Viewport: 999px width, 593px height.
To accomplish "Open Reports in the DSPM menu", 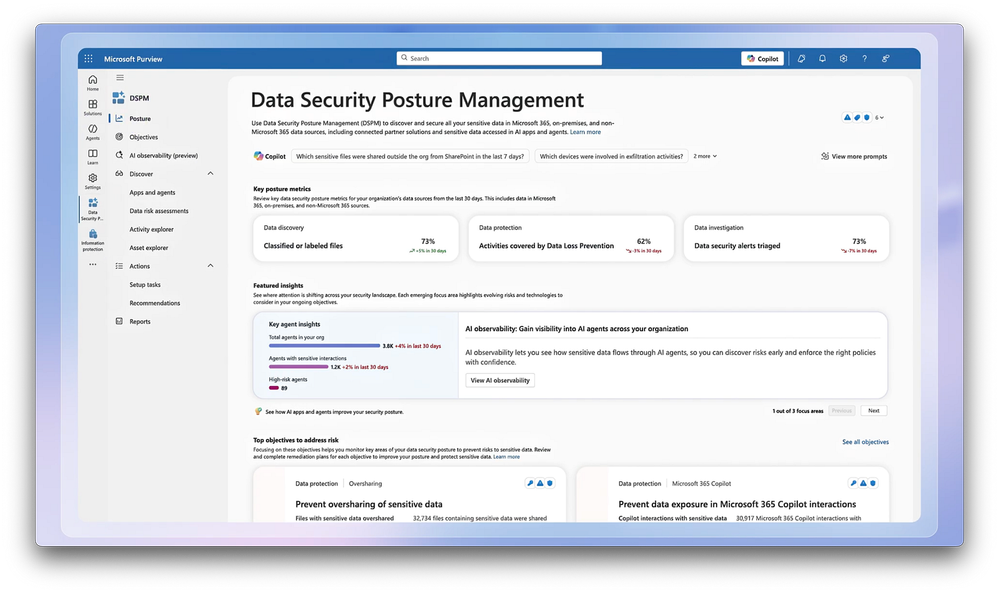I will [x=140, y=322].
